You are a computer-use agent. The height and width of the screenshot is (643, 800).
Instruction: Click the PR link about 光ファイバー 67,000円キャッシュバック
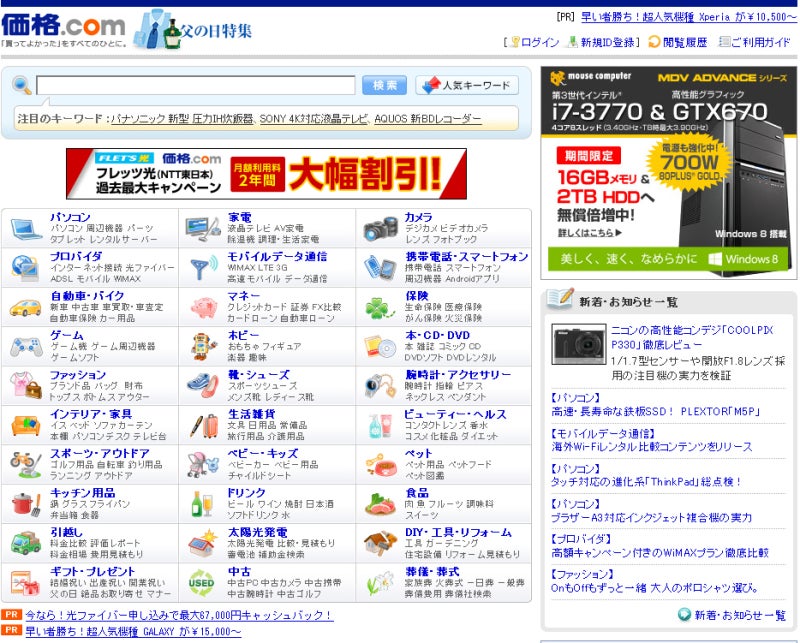pos(179,615)
